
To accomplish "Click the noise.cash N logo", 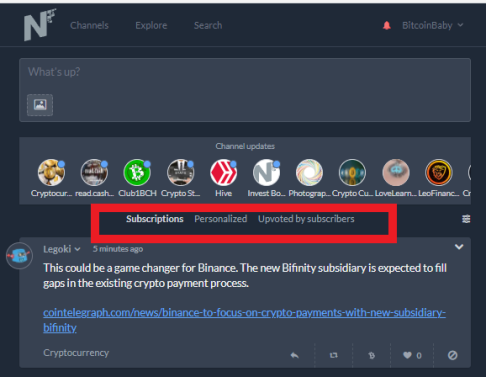I will pos(39,25).
